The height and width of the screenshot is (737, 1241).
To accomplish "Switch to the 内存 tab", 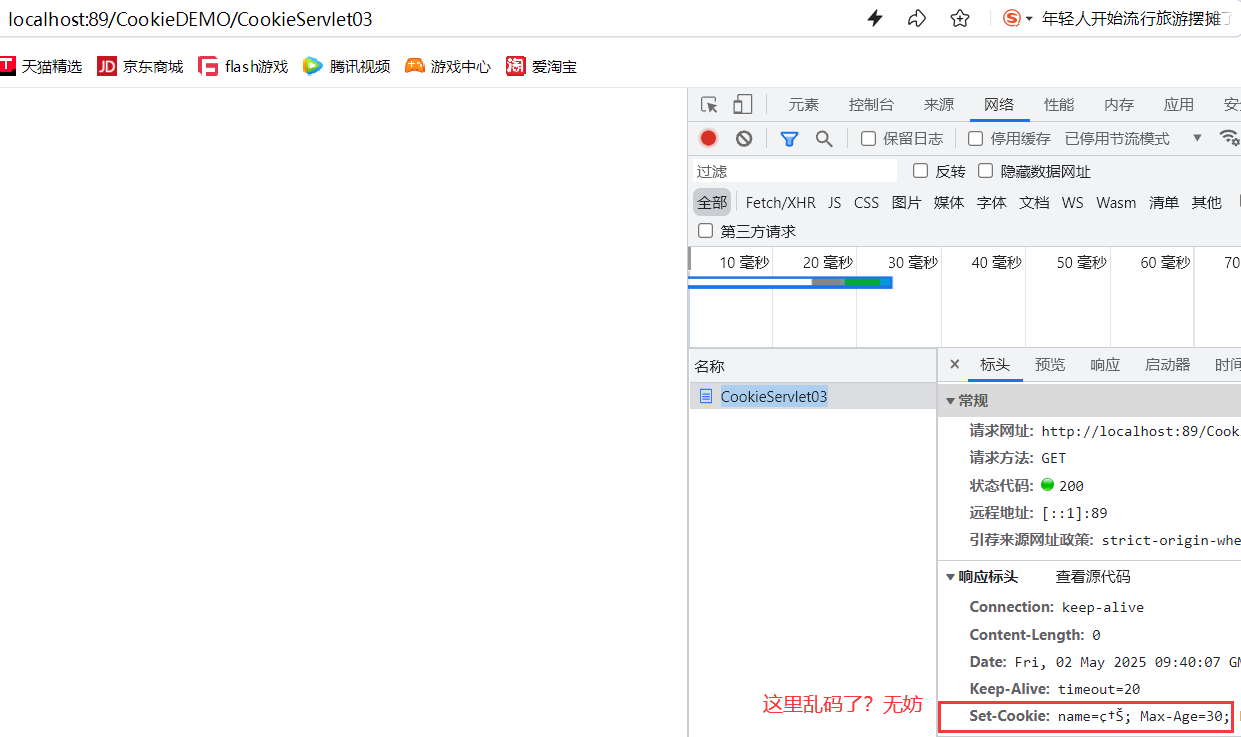I will [x=1119, y=105].
